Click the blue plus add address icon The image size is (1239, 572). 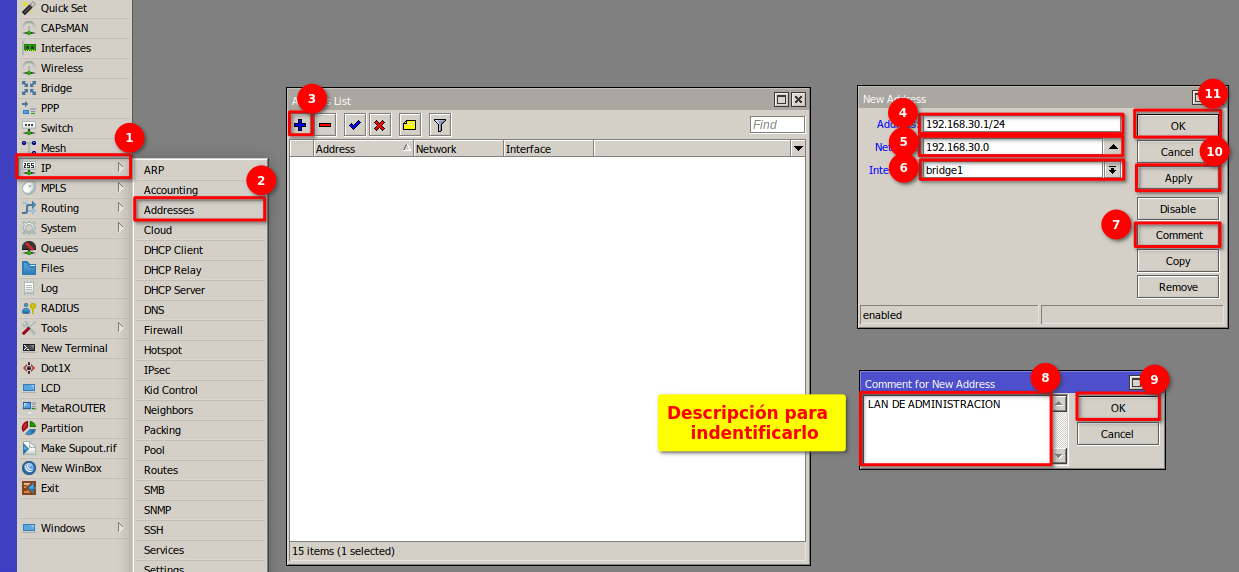click(300, 125)
